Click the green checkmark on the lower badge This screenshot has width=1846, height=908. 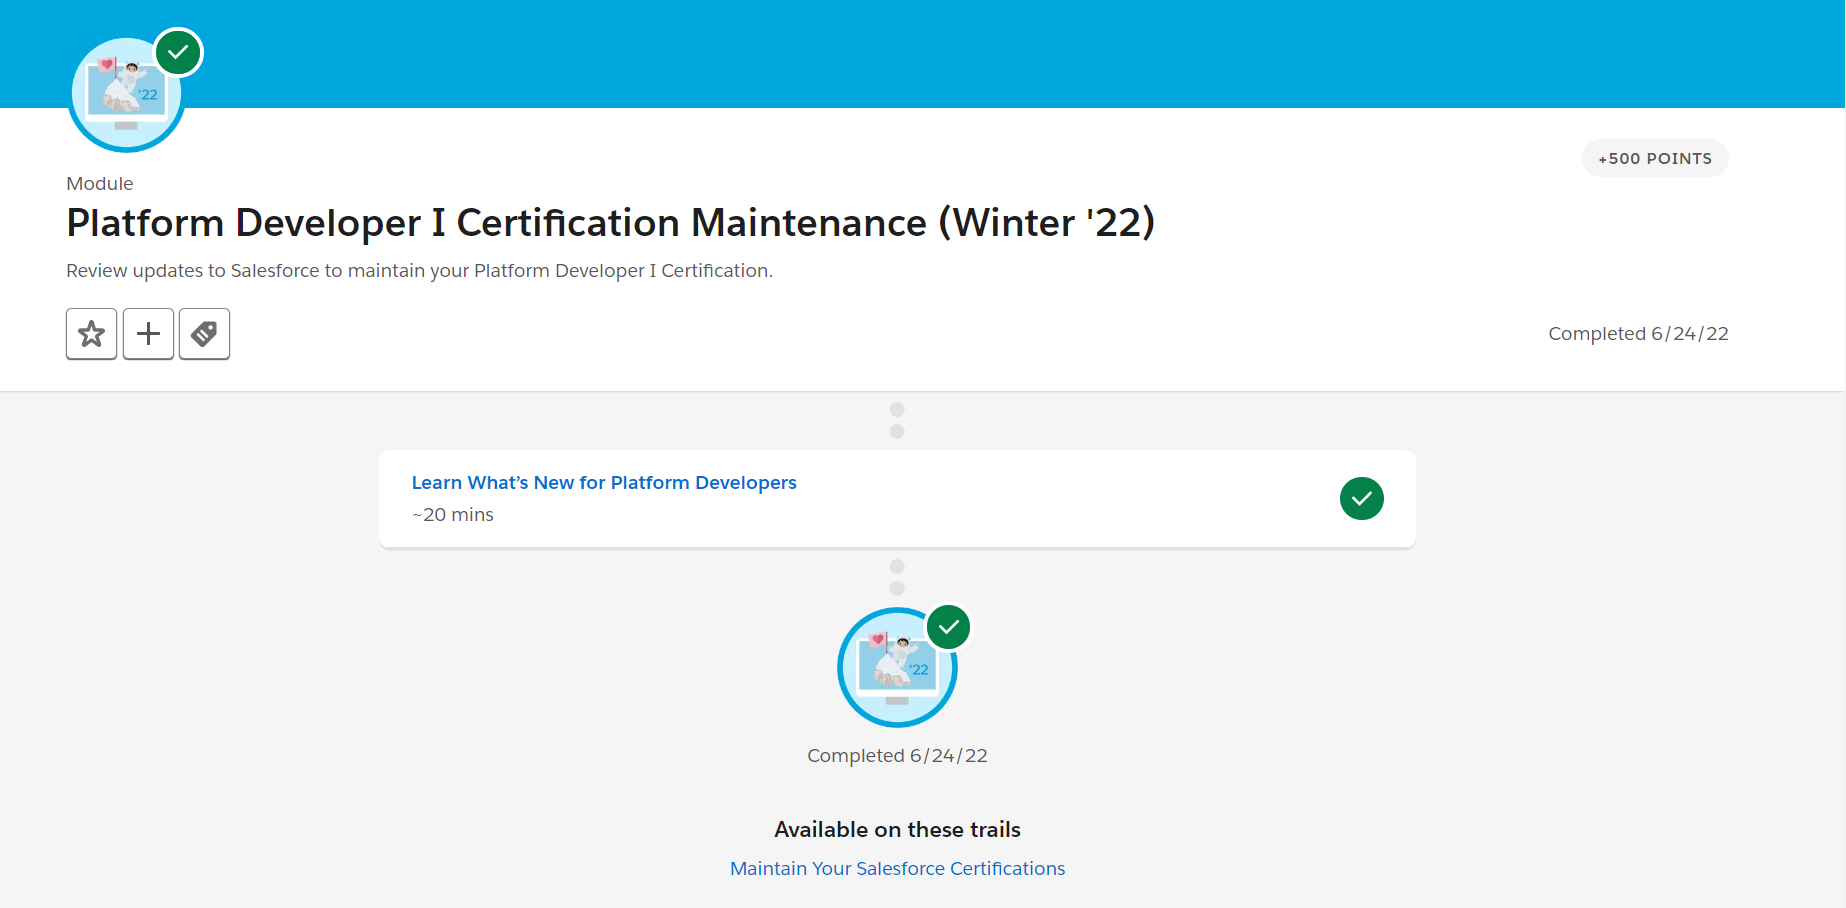[x=949, y=627]
